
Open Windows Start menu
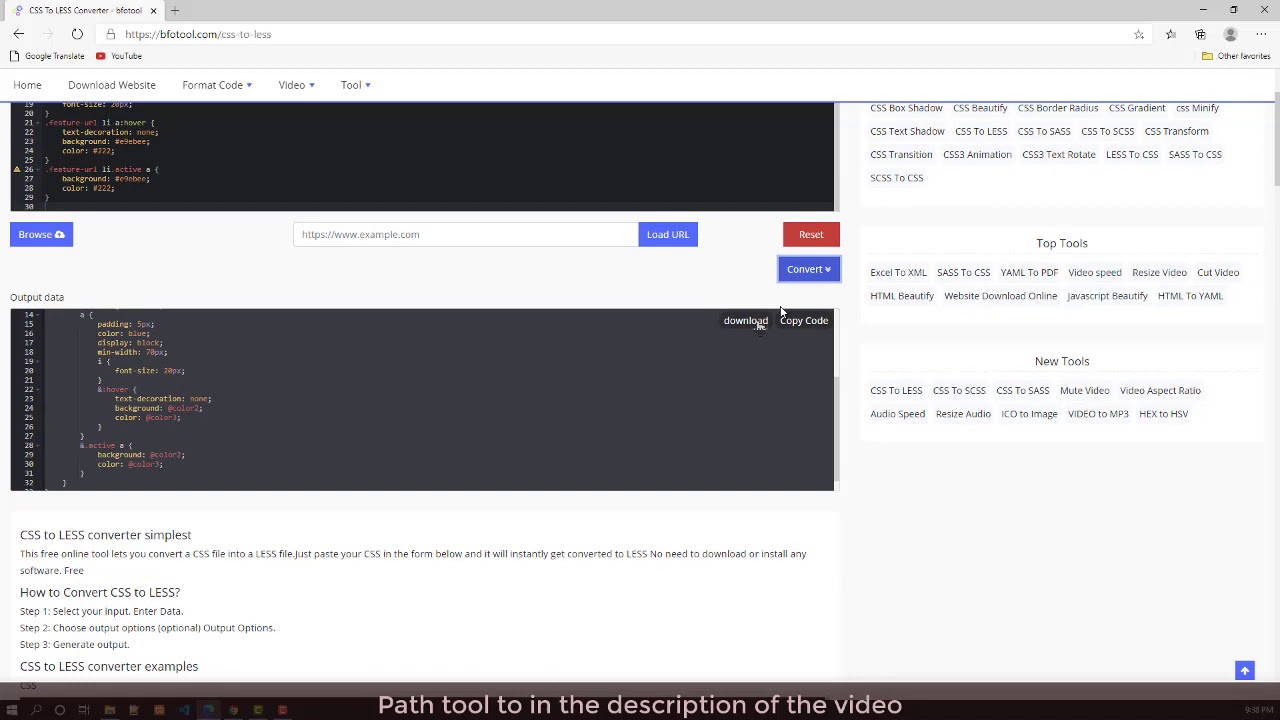(12, 710)
